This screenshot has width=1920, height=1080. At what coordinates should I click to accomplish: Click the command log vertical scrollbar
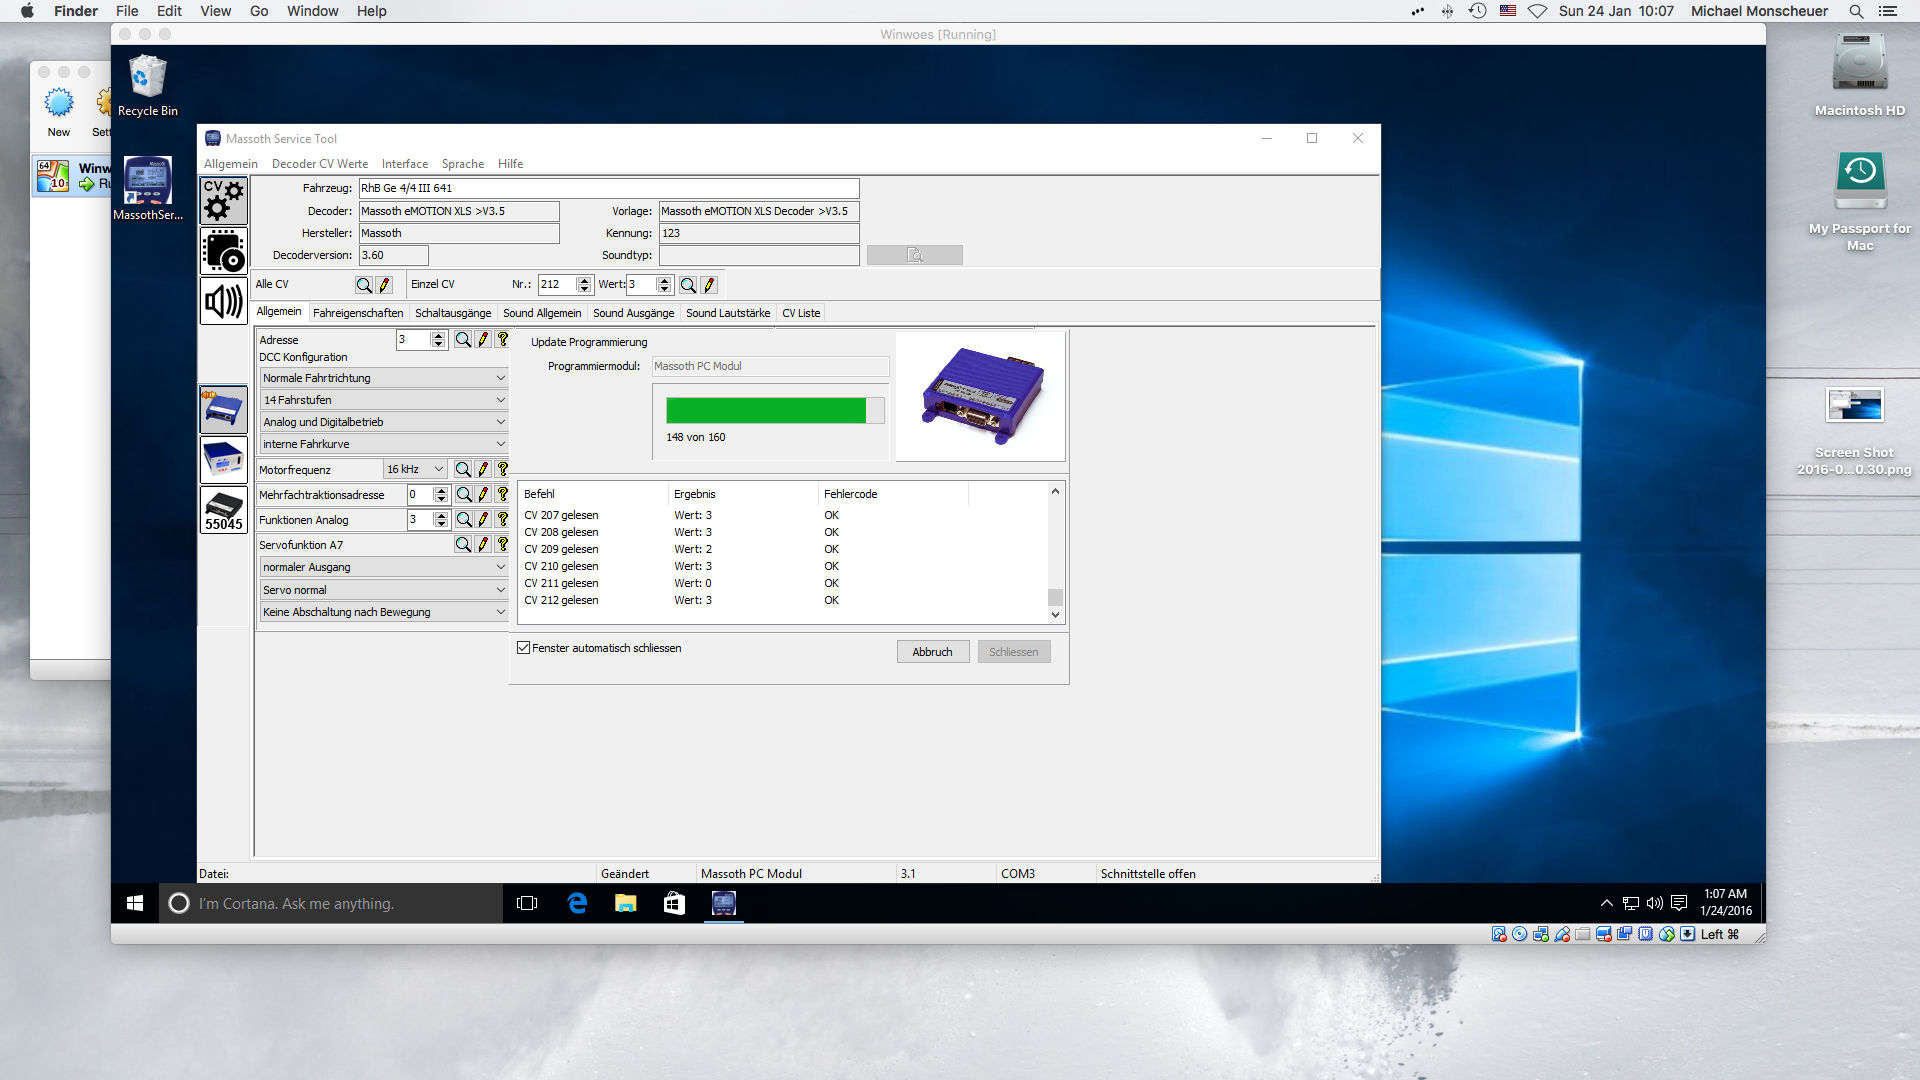[x=1055, y=553]
